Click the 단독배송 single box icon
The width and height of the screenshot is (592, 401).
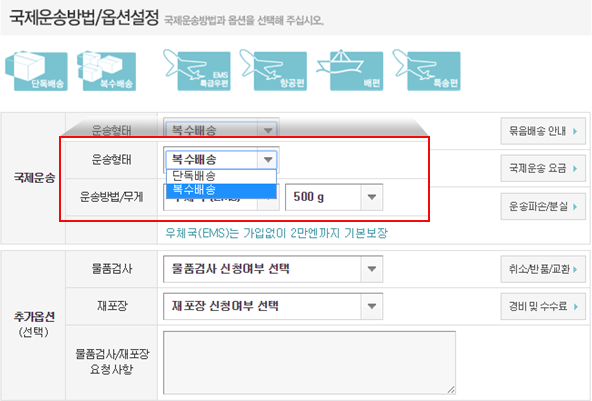point(37,71)
